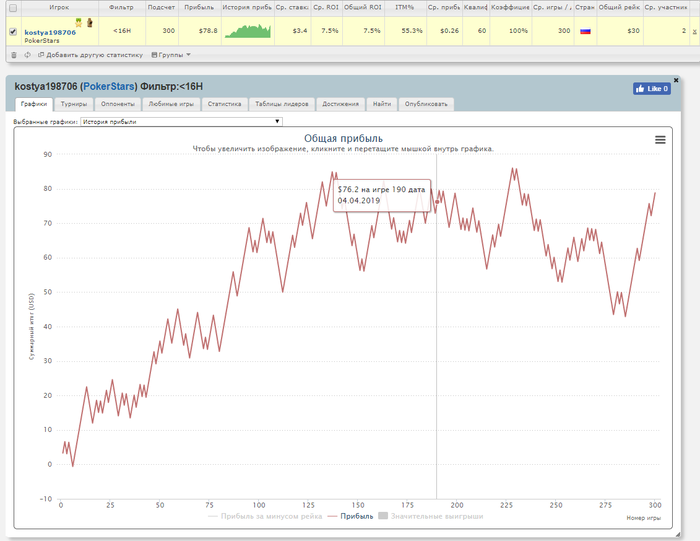700x541 pixels.
Task: Click the Russian flag icon in the row
Action: 585,31
